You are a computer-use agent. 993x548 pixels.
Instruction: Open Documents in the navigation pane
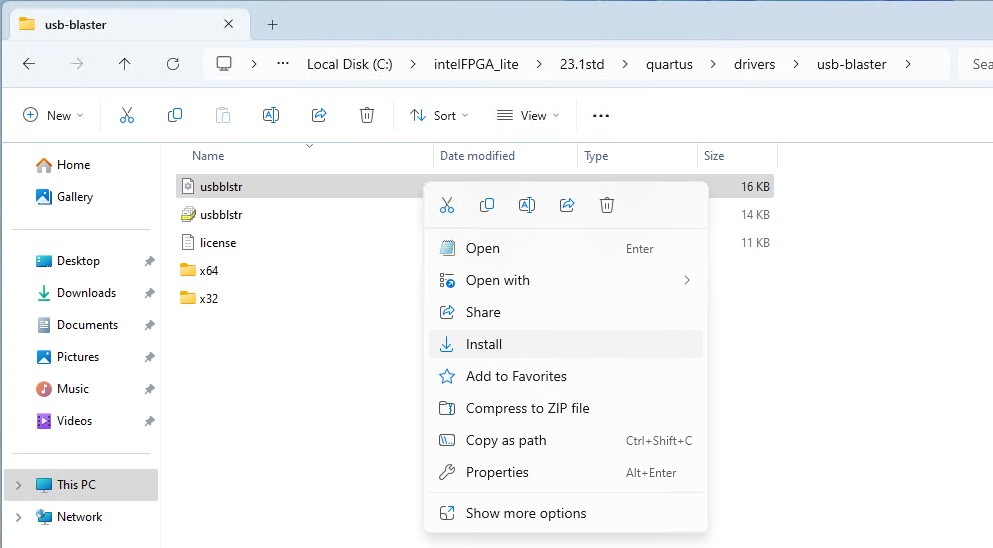[x=85, y=325]
